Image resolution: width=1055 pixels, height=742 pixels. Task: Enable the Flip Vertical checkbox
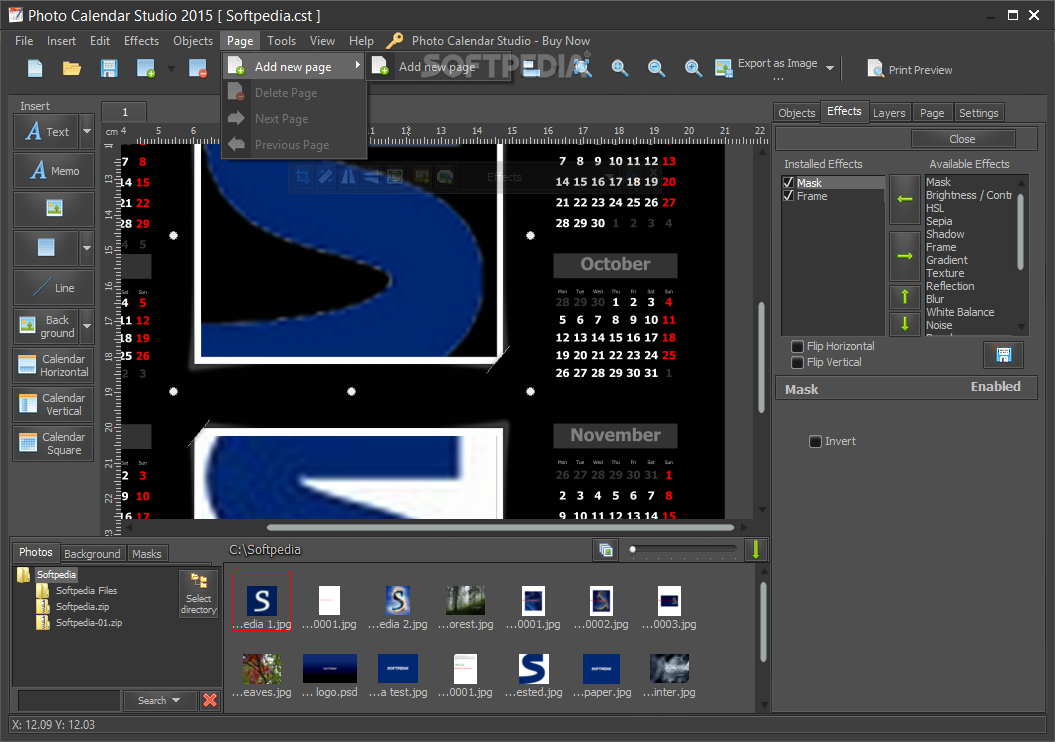click(797, 363)
